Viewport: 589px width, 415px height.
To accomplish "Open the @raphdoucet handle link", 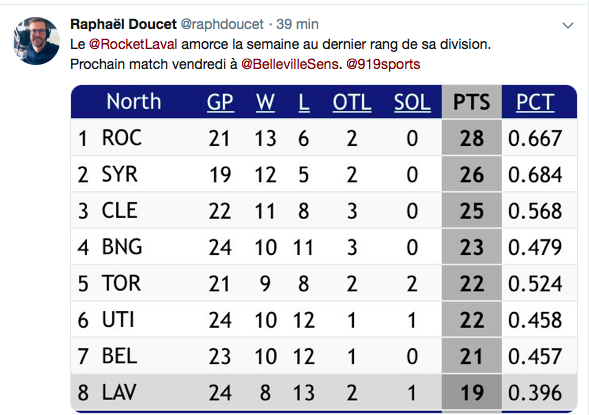I will coord(222,24).
